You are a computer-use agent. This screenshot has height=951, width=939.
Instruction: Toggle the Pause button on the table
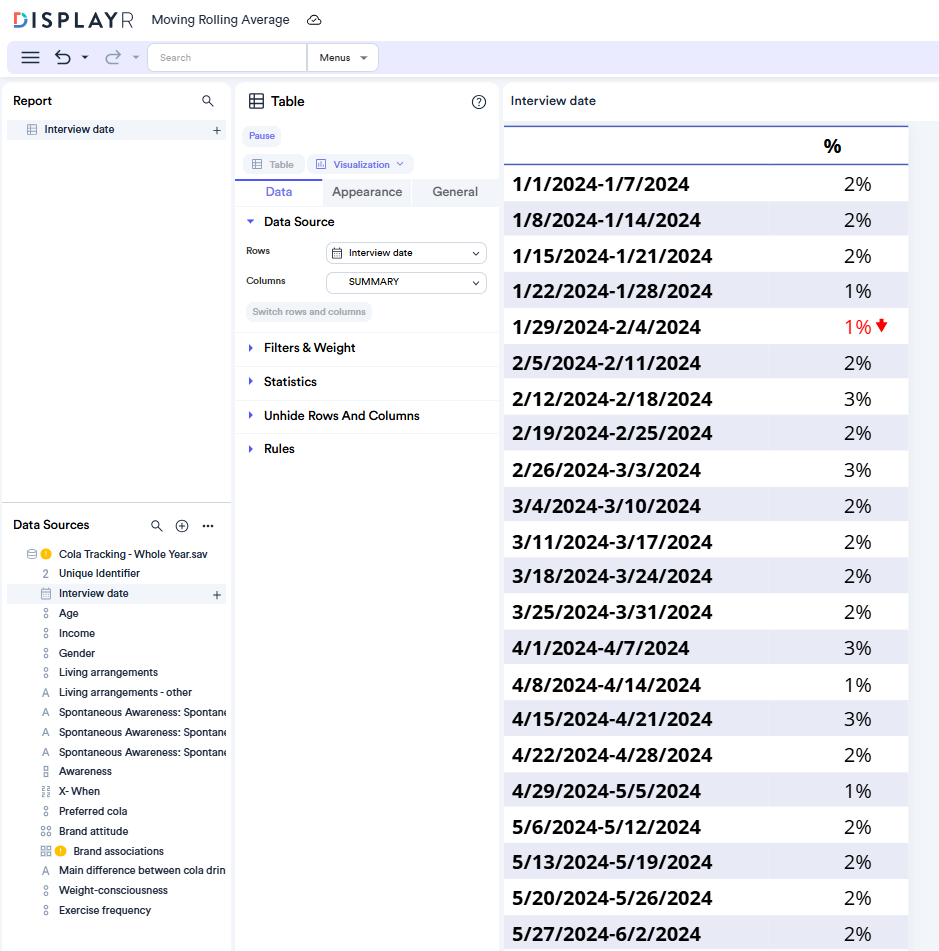261,135
